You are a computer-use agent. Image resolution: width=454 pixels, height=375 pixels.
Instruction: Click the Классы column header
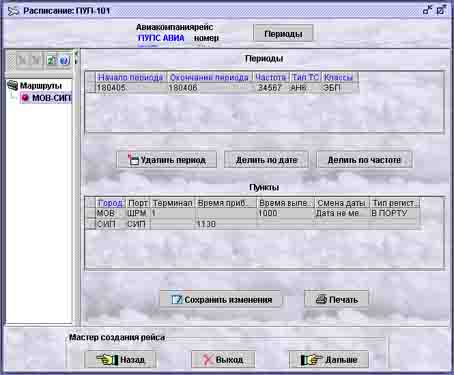339,77
